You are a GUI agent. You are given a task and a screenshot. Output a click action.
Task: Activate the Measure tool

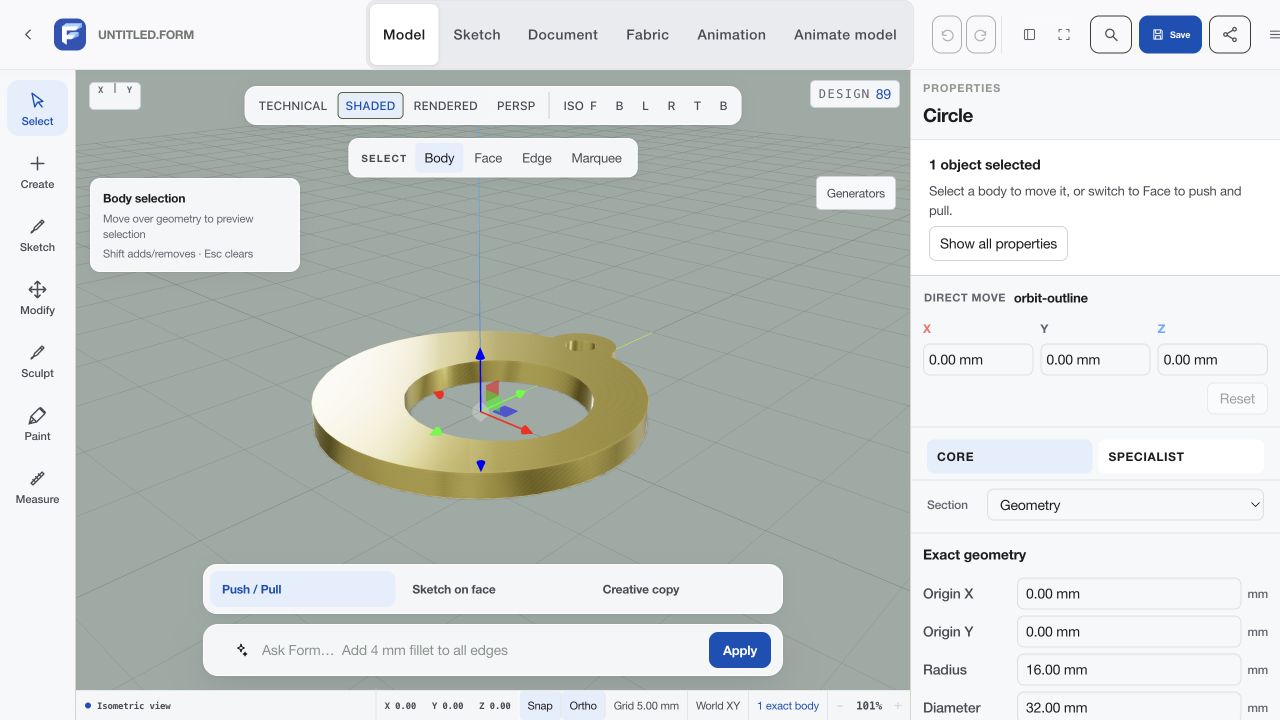pyautogui.click(x=37, y=486)
